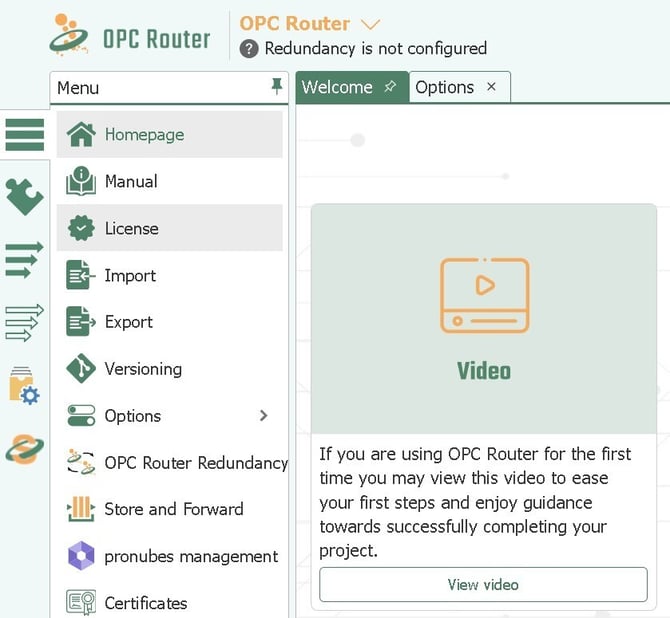The image size is (670, 618).
Task: Click the pronubes management cube icon
Action: coord(81,556)
